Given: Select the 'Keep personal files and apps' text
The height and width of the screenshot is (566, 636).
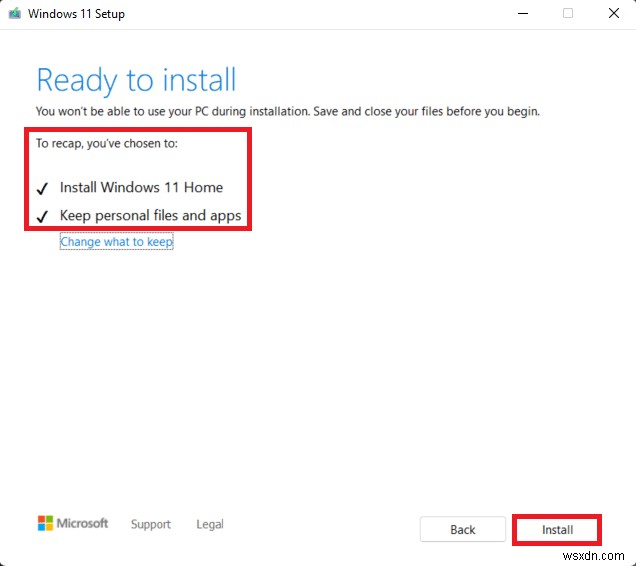Looking at the screenshot, I should [150, 215].
